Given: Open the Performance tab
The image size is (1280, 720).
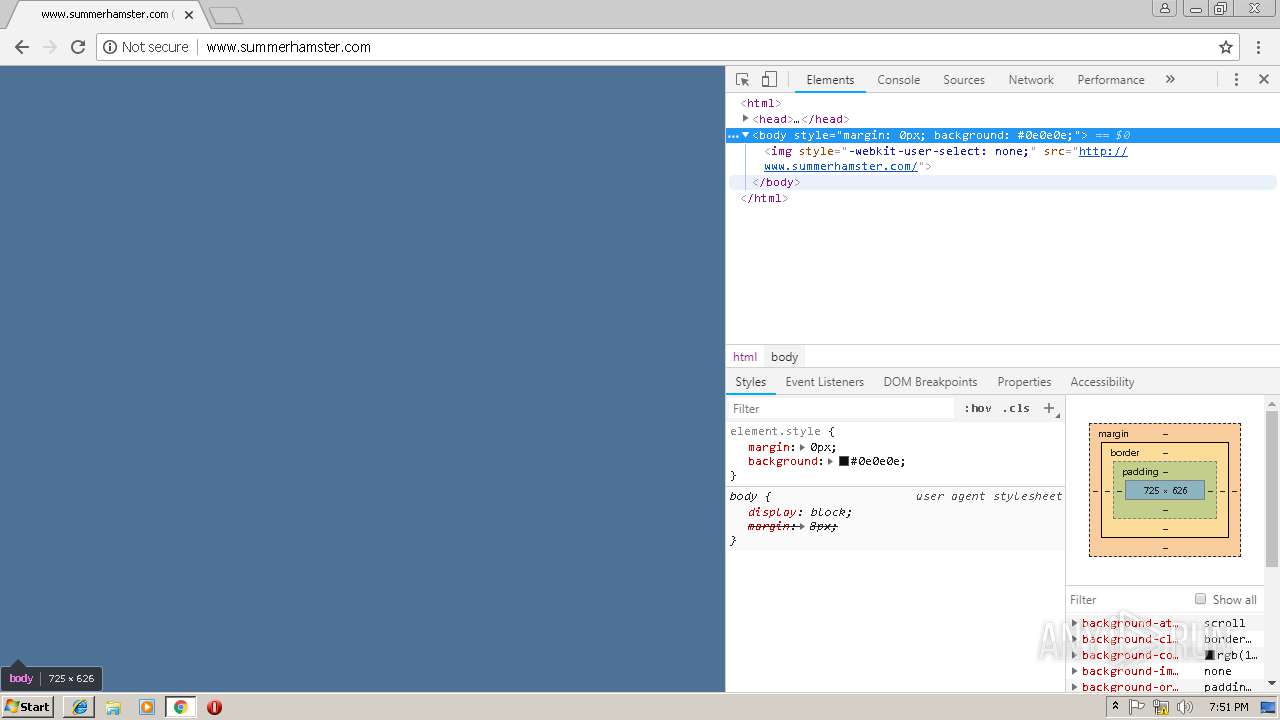Looking at the screenshot, I should pyautogui.click(x=1110, y=80).
